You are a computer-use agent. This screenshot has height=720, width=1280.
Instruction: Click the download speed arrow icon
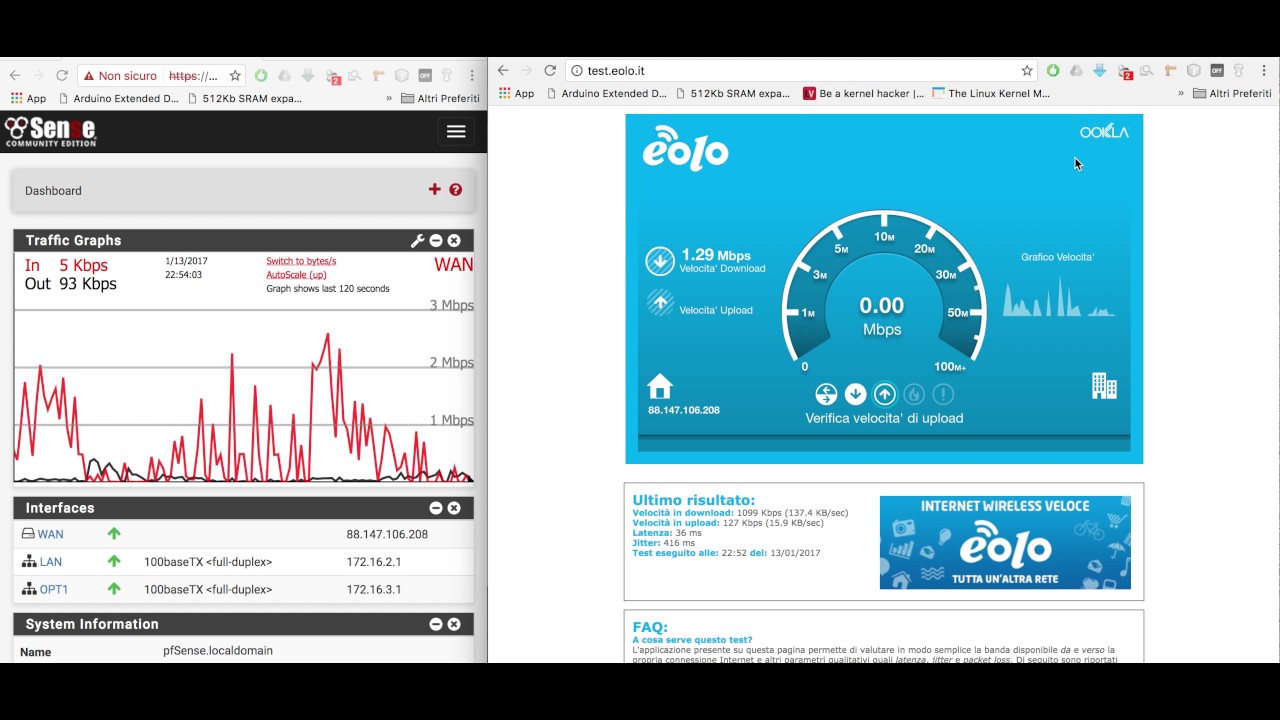click(660, 261)
